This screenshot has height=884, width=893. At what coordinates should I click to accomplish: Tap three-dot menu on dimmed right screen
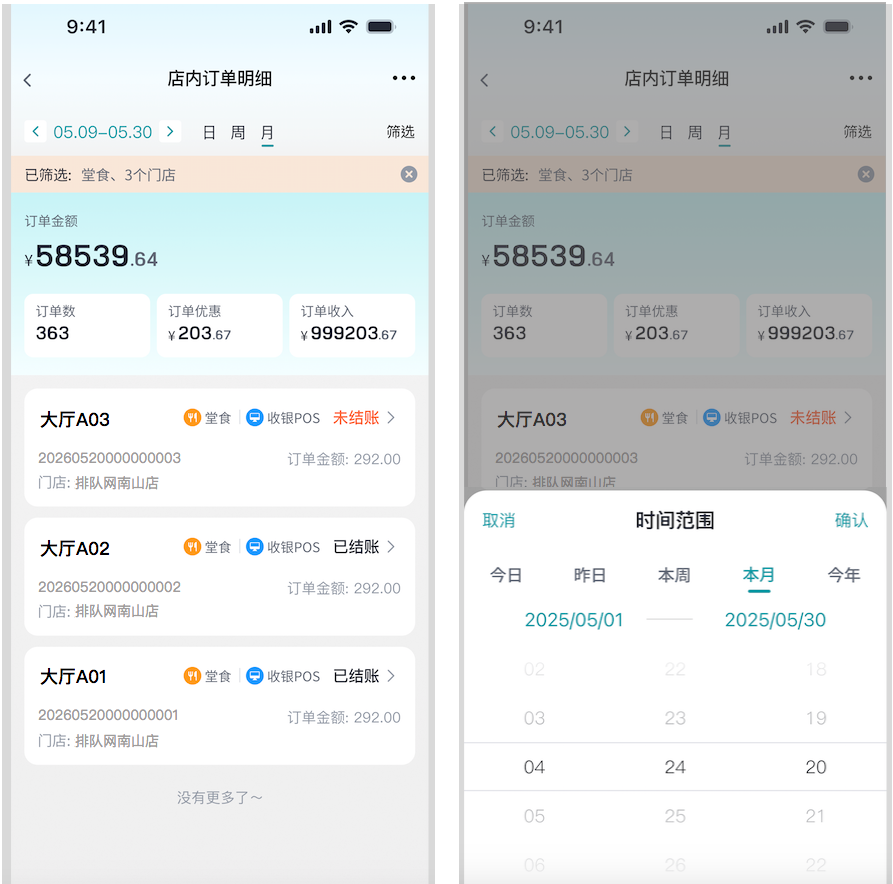pos(861,78)
